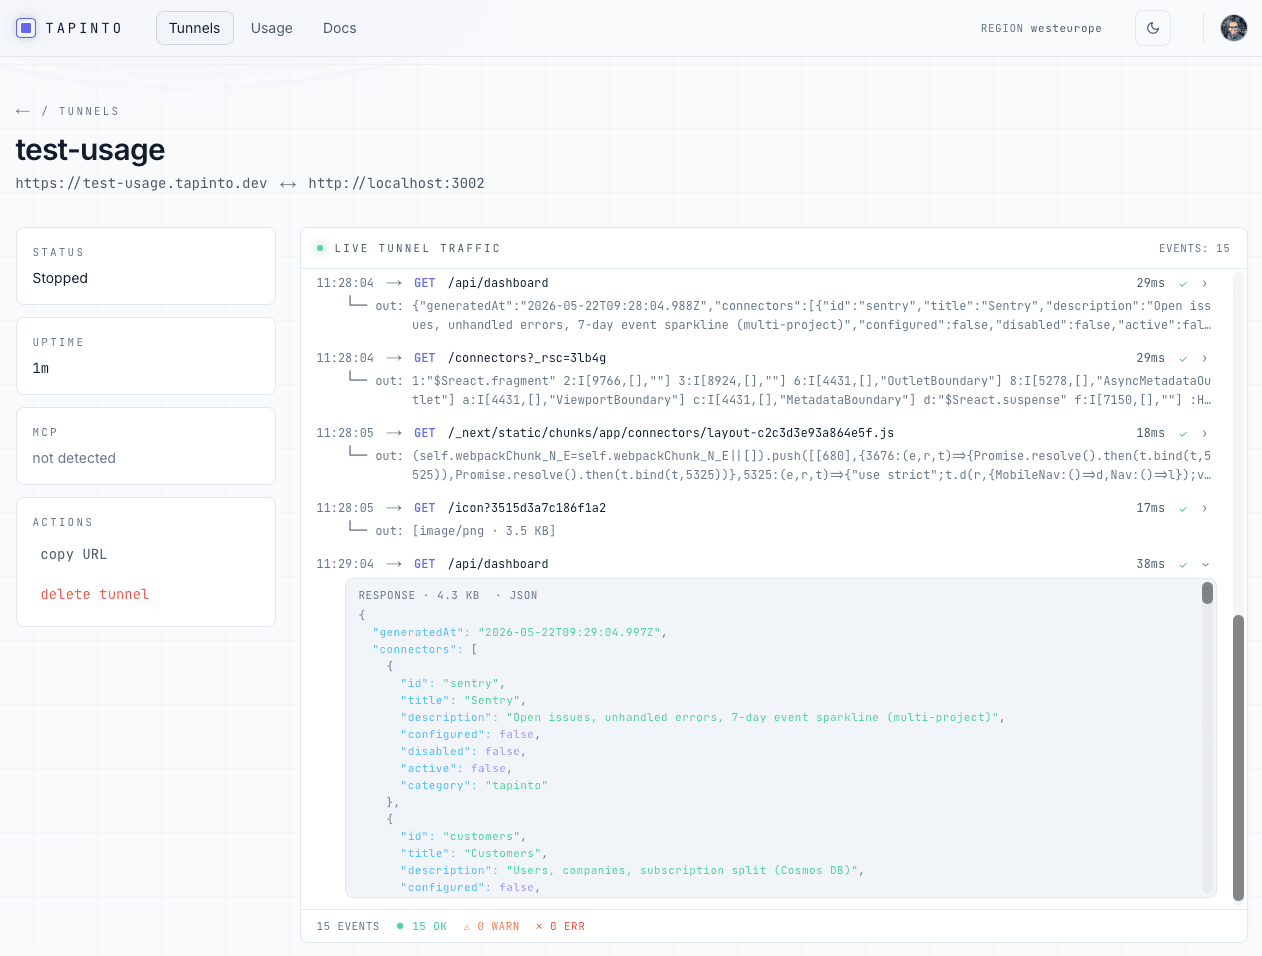Click the uptime 1m value
Screen dimensions: 1262x956
point(41,368)
